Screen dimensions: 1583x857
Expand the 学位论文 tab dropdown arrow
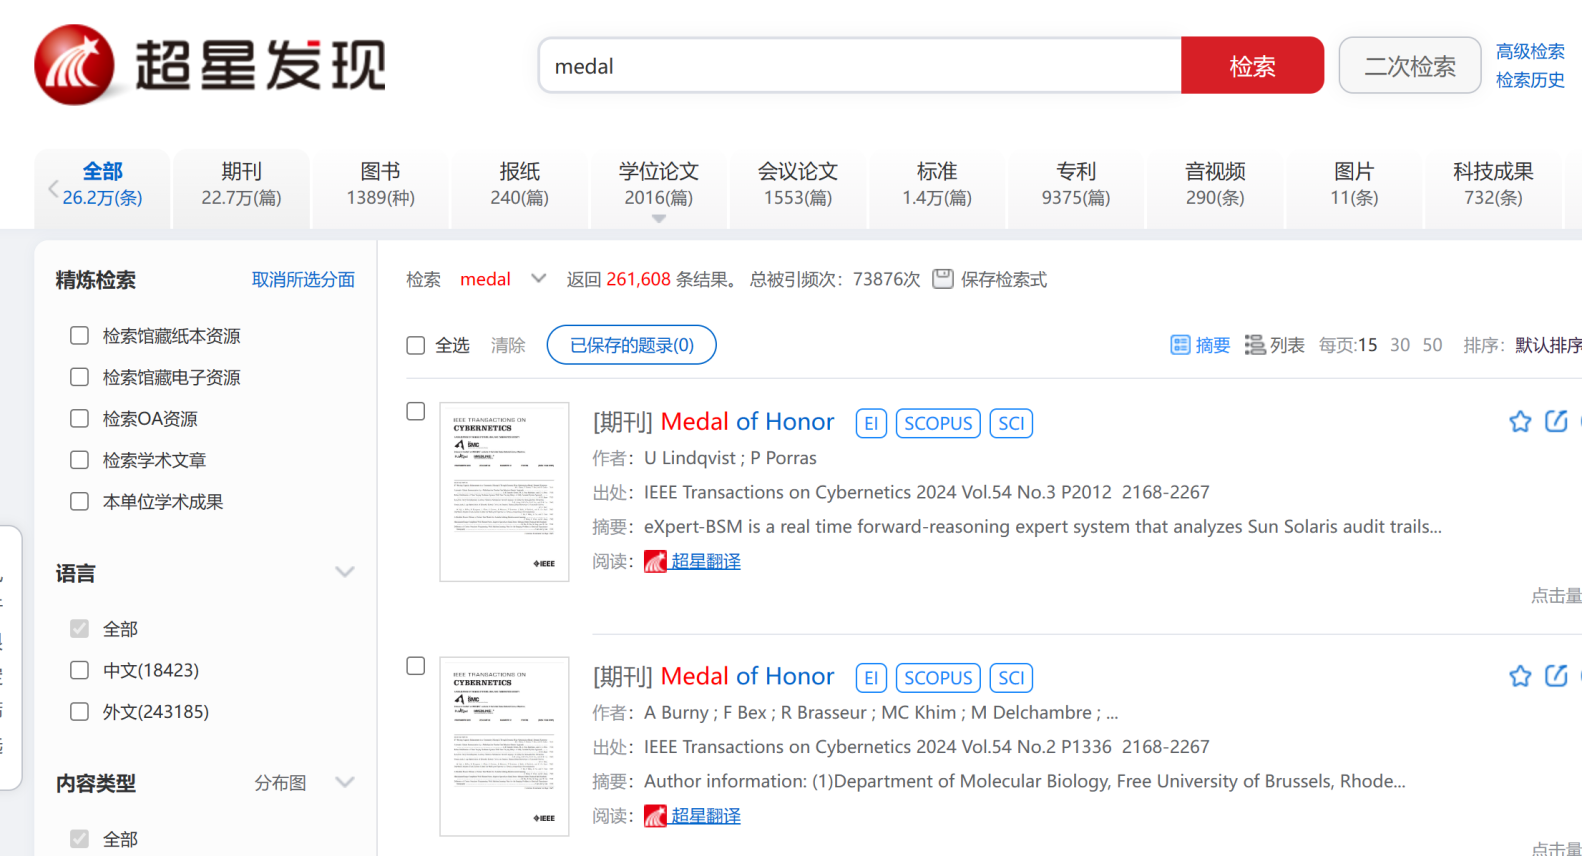pos(658,218)
